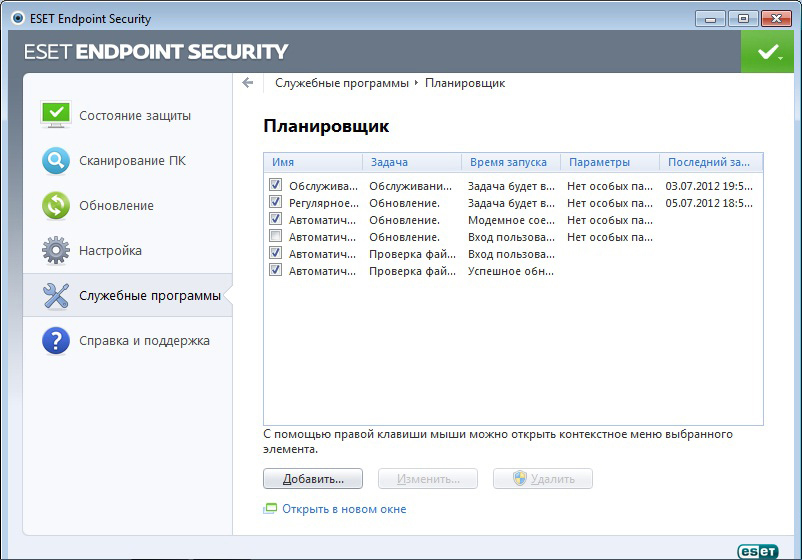Sort by the Время запуска column
802x560 pixels.
coord(510,162)
